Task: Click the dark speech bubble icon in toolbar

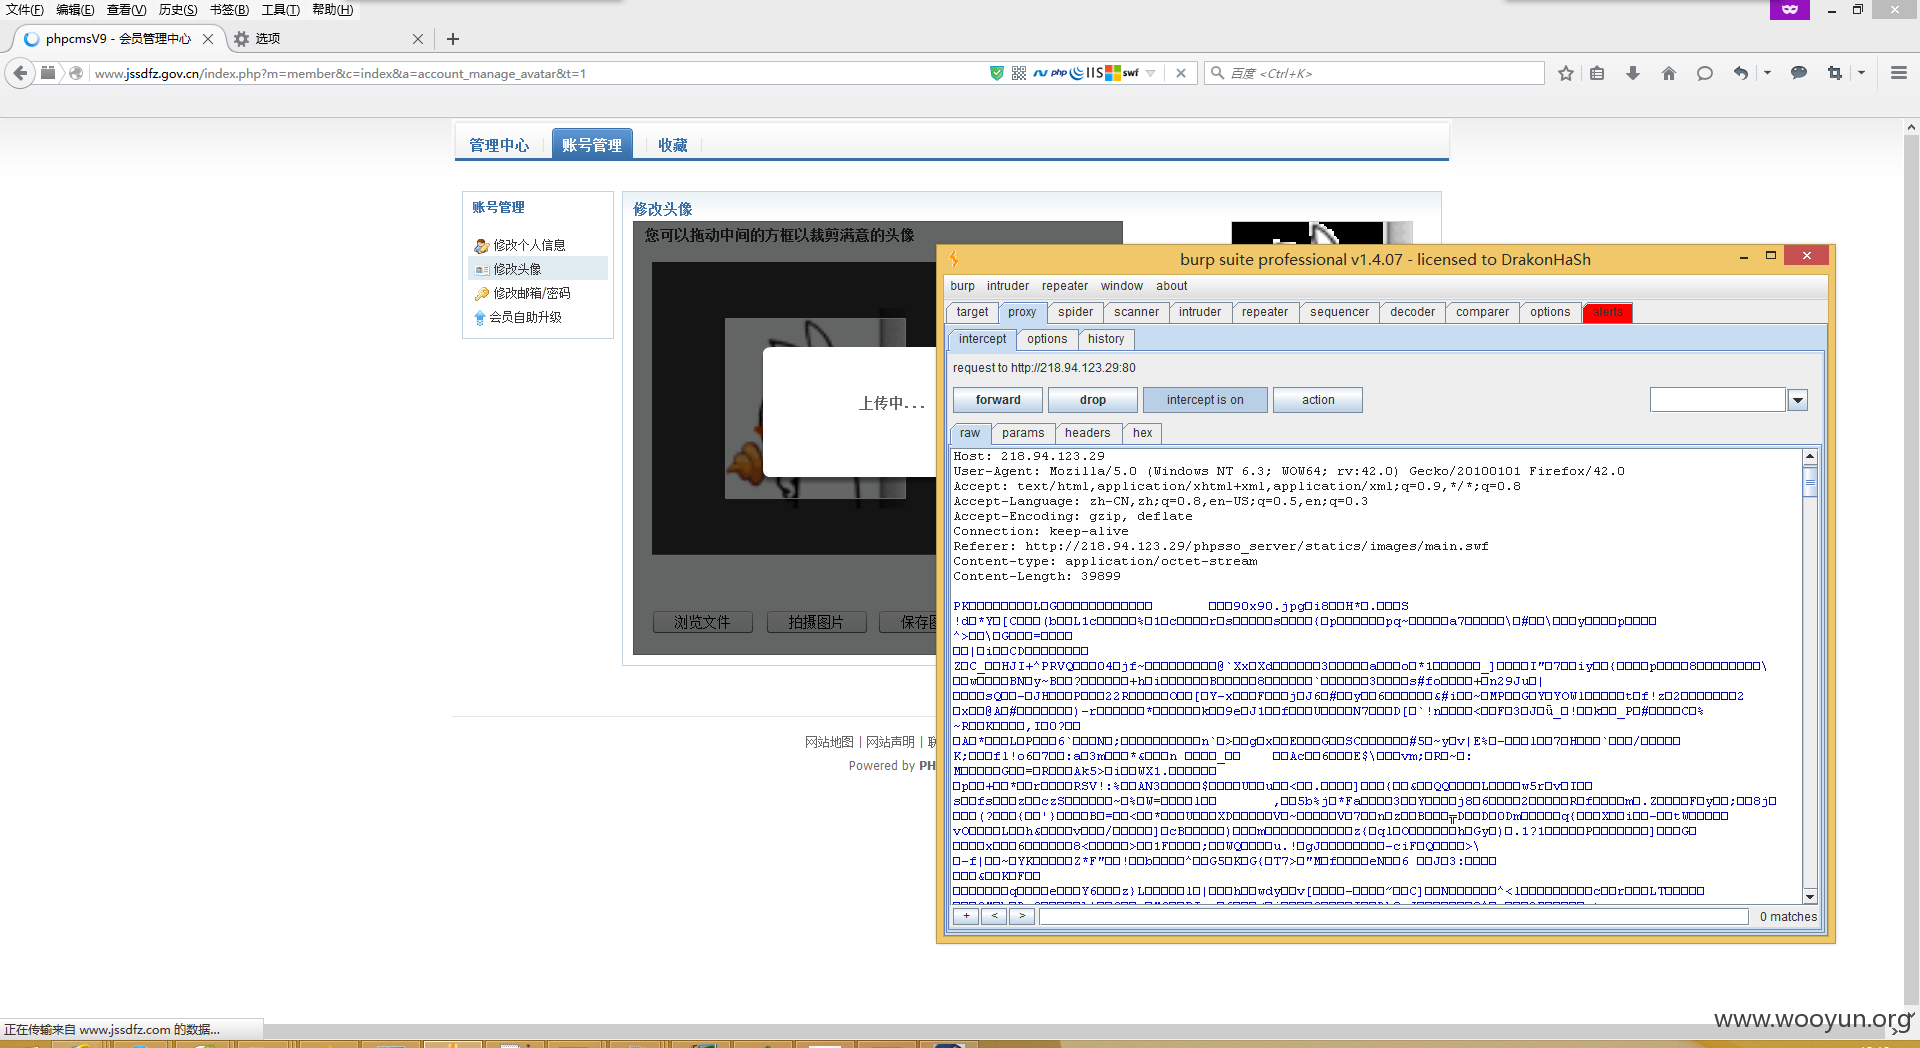Action: tap(1799, 73)
